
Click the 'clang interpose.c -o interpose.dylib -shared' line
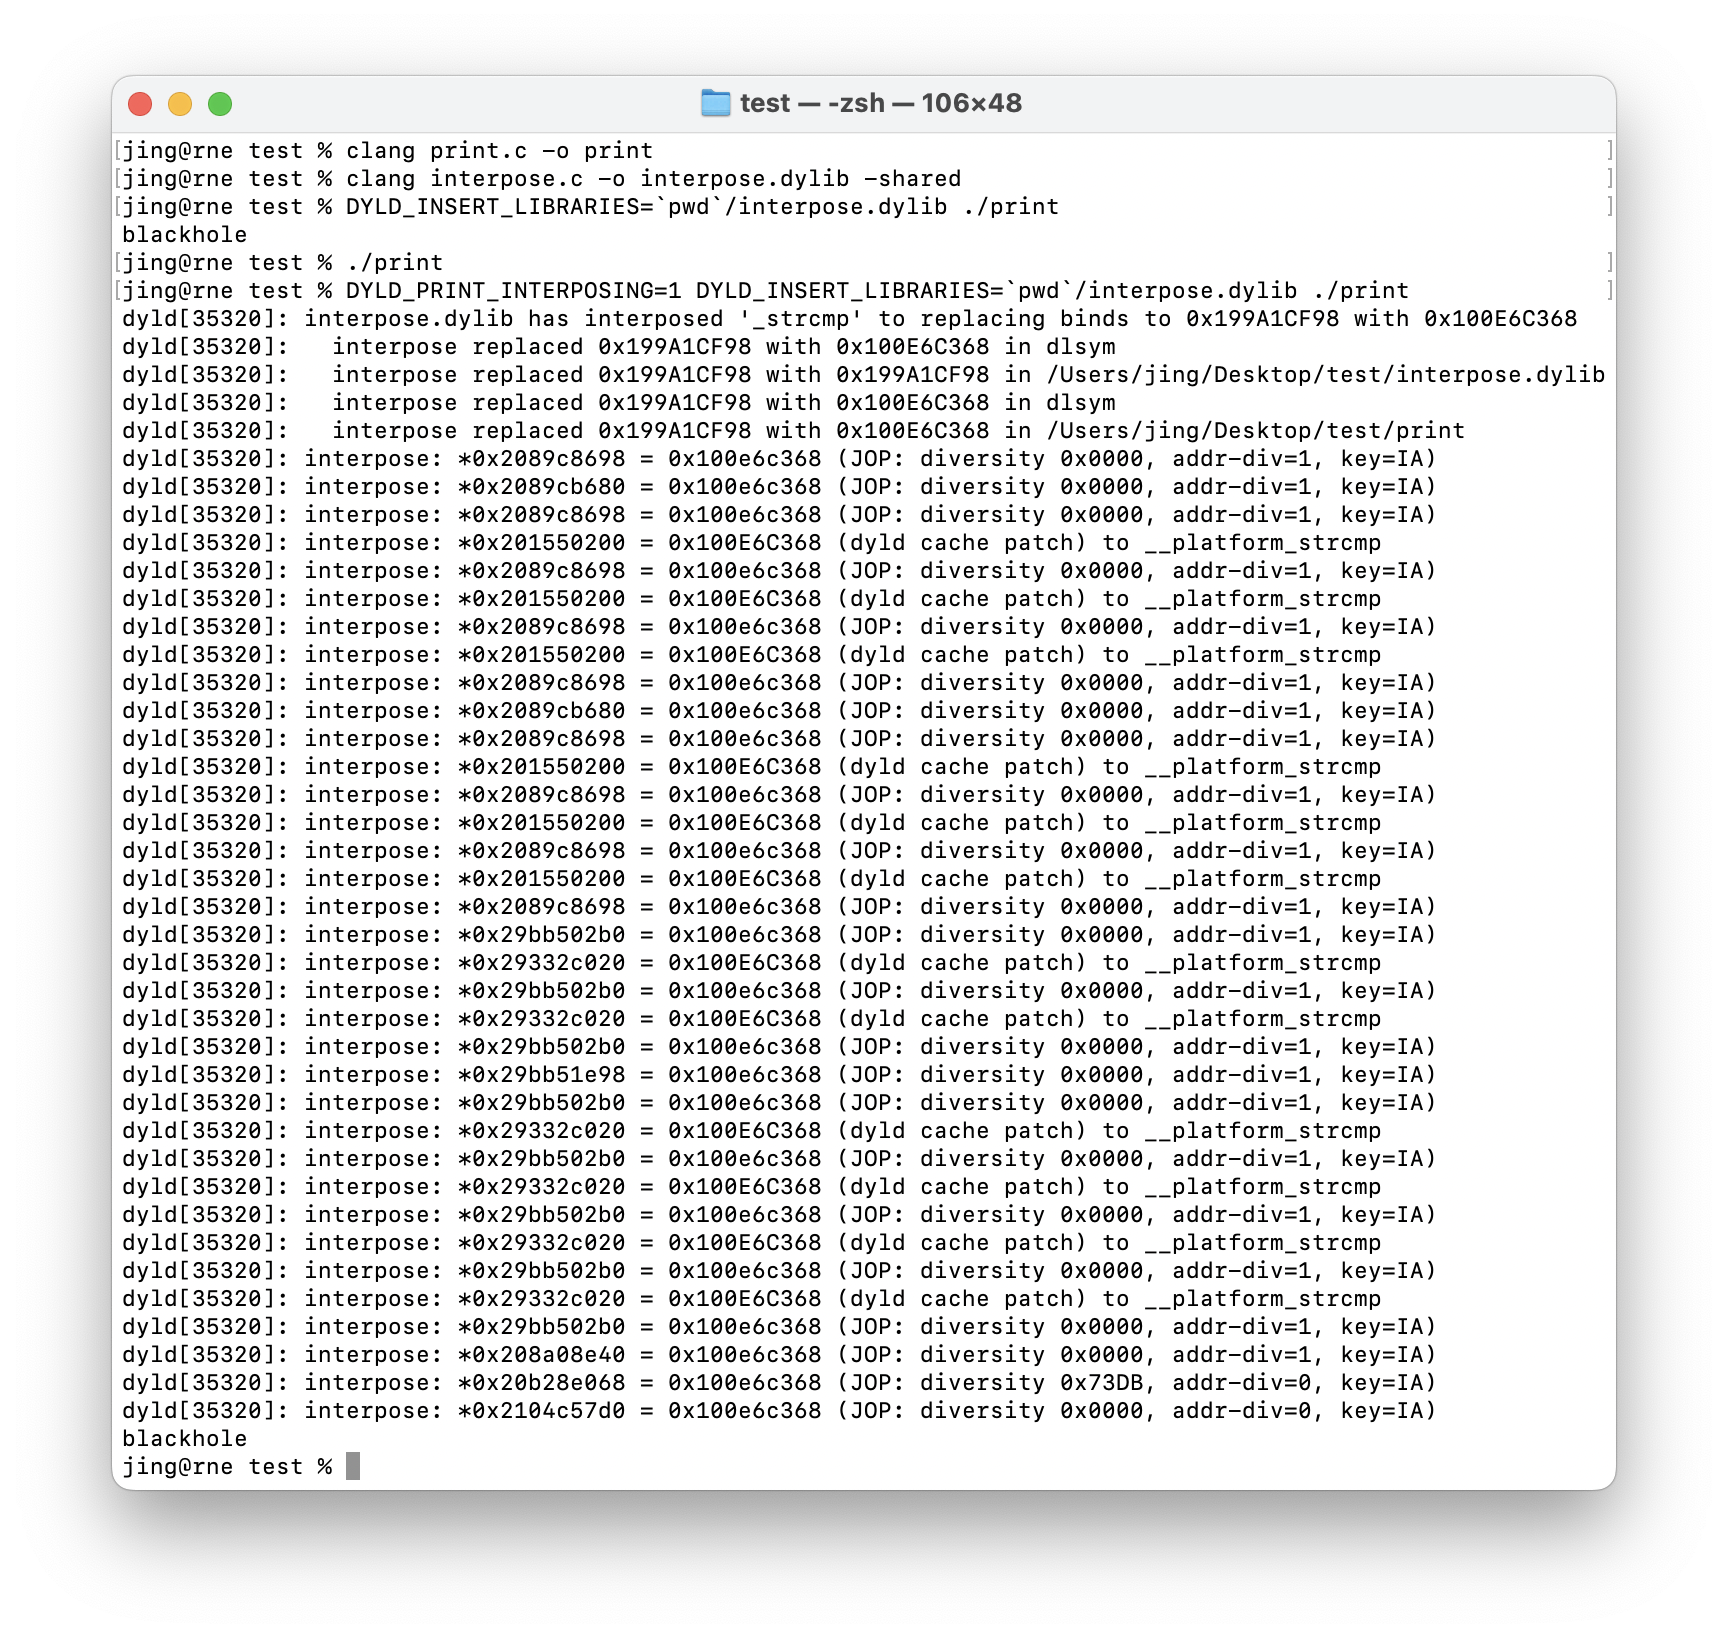pyautogui.click(x=653, y=179)
